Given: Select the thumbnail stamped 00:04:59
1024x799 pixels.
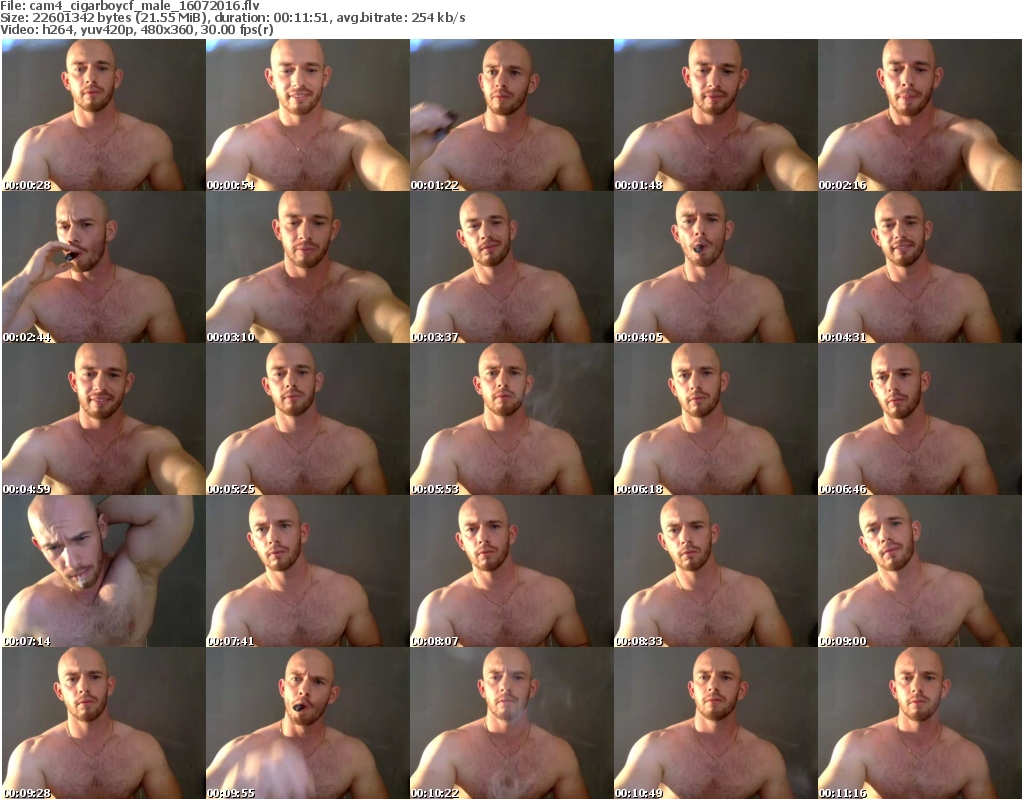Looking at the screenshot, I should click(x=104, y=419).
